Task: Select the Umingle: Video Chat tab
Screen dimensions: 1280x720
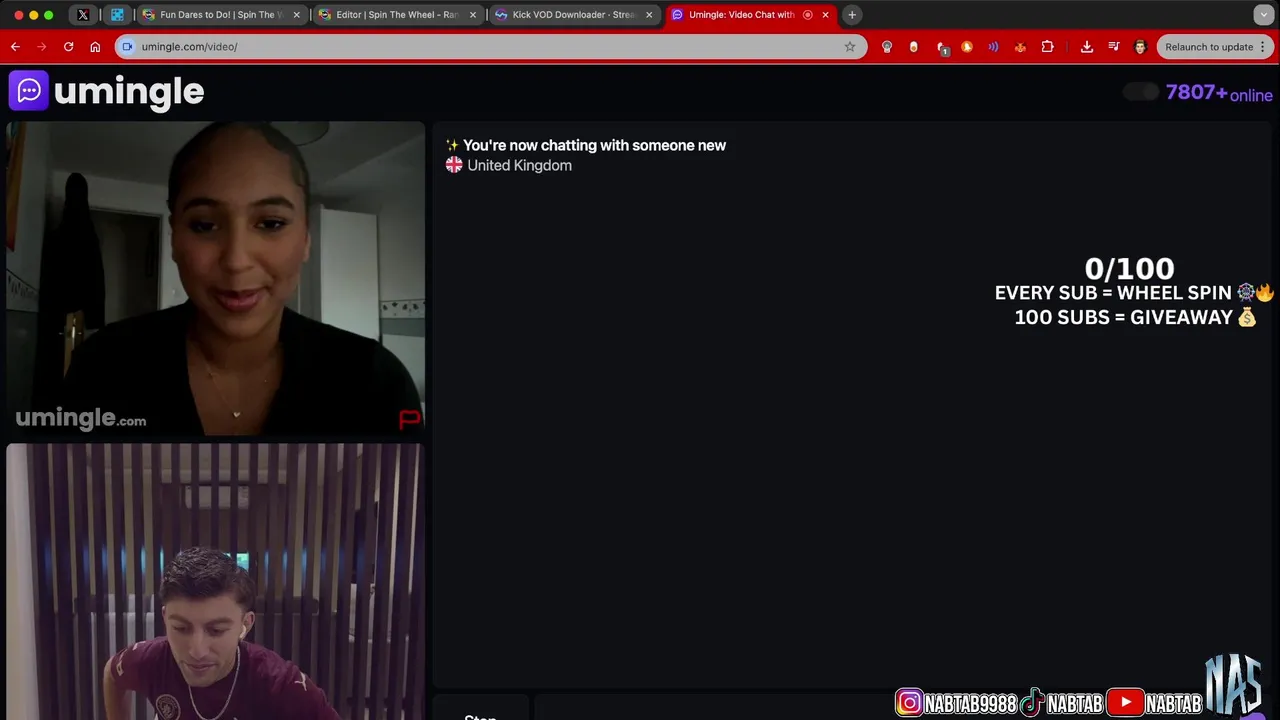Action: [x=750, y=15]
